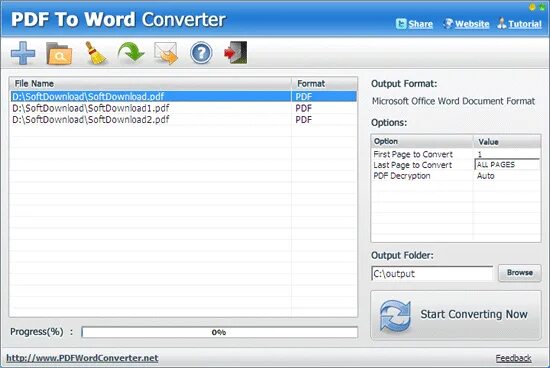Open the Tutorial link
This screenshot has height=368, width=550.
pyautogui.click(x=525, y=24)
